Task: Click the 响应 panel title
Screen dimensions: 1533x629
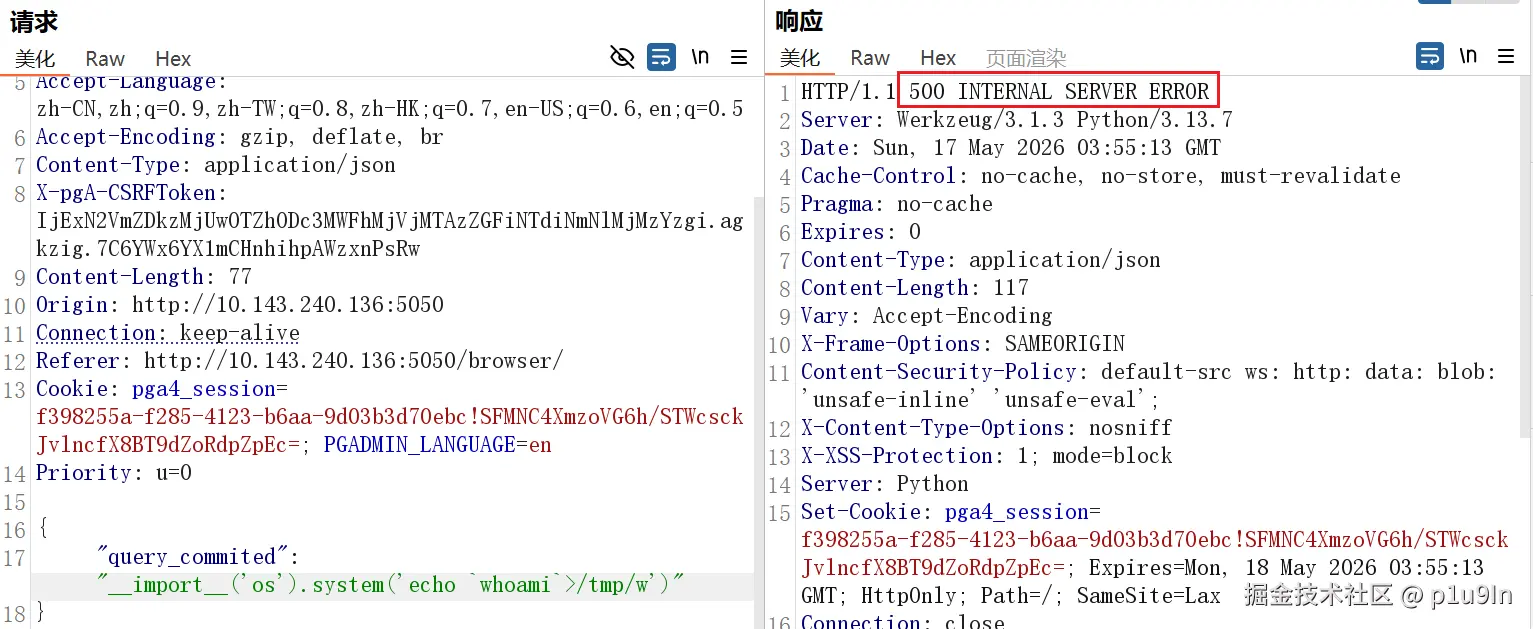Action: [x=799, y=20]
